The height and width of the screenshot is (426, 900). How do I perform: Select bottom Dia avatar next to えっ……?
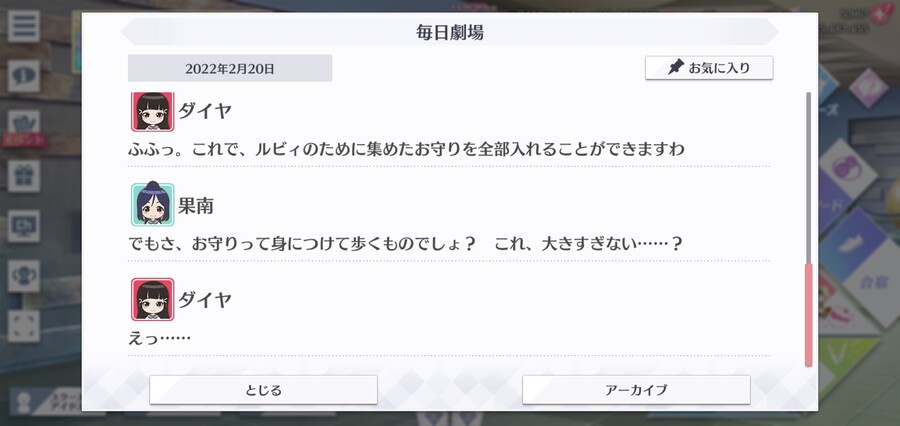point(153,299)
